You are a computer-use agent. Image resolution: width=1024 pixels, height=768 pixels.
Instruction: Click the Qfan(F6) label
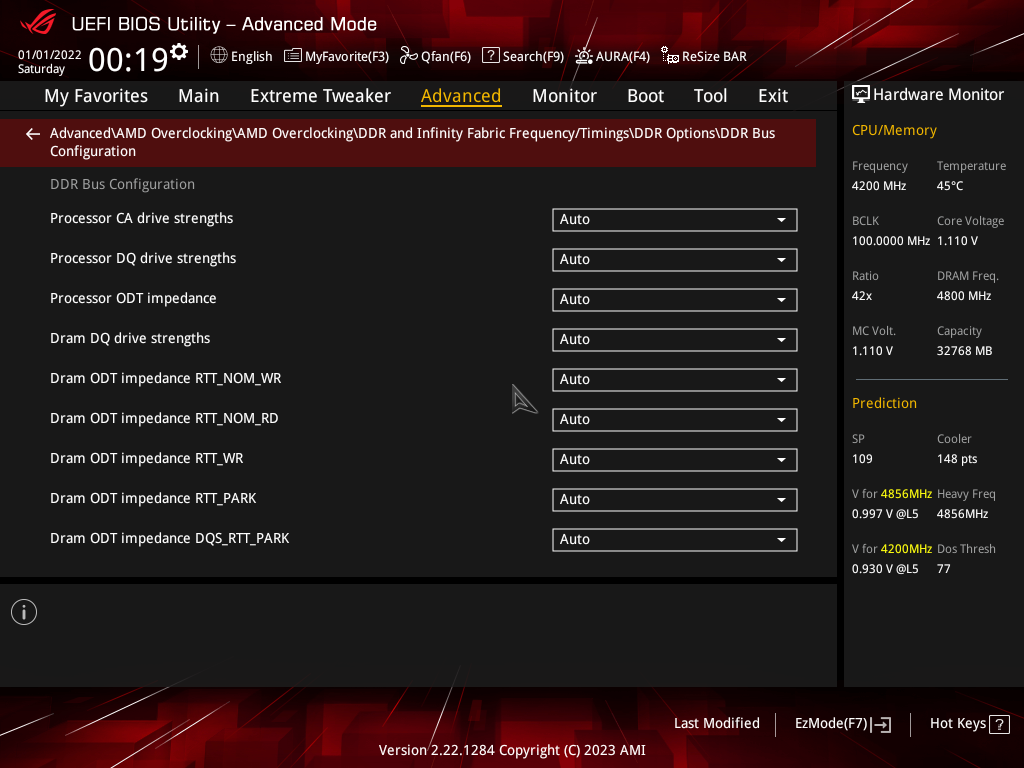(x=446, y=56)
